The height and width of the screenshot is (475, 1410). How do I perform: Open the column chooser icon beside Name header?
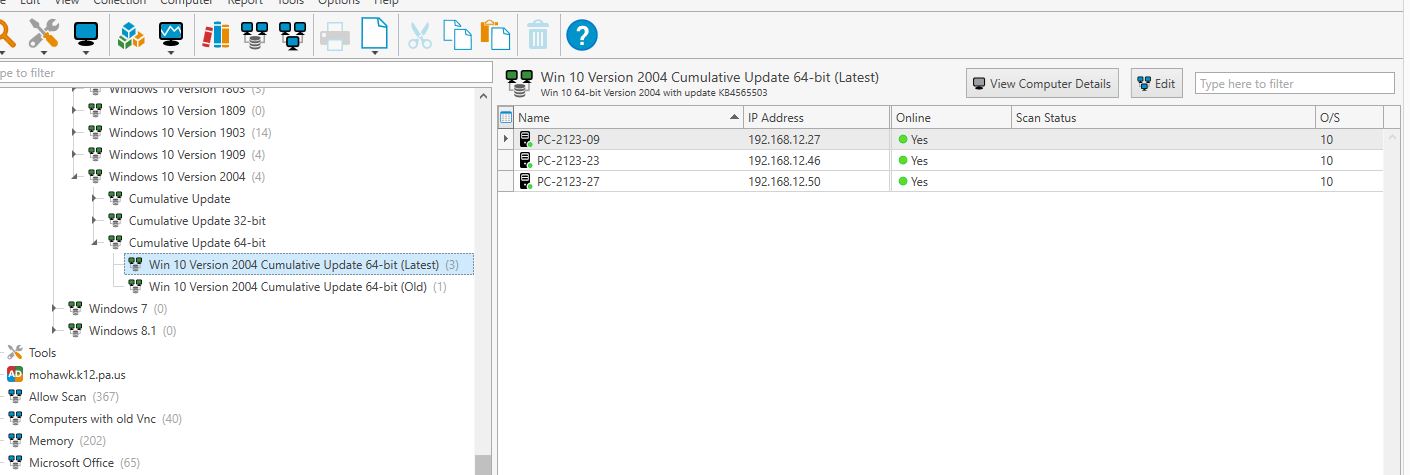coord(506,118)
